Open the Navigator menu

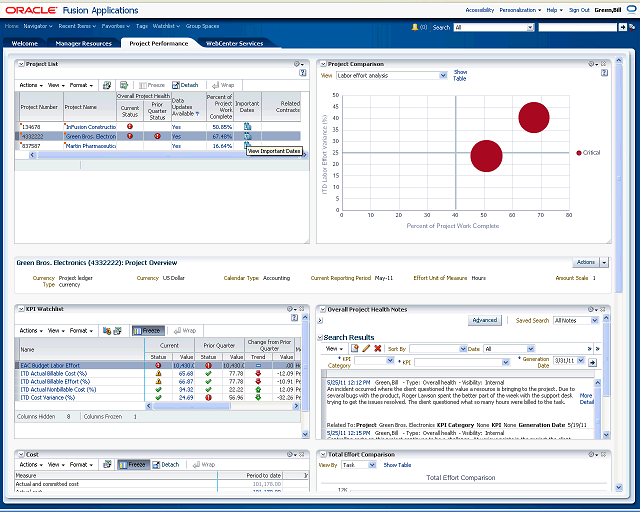(38, 27)
